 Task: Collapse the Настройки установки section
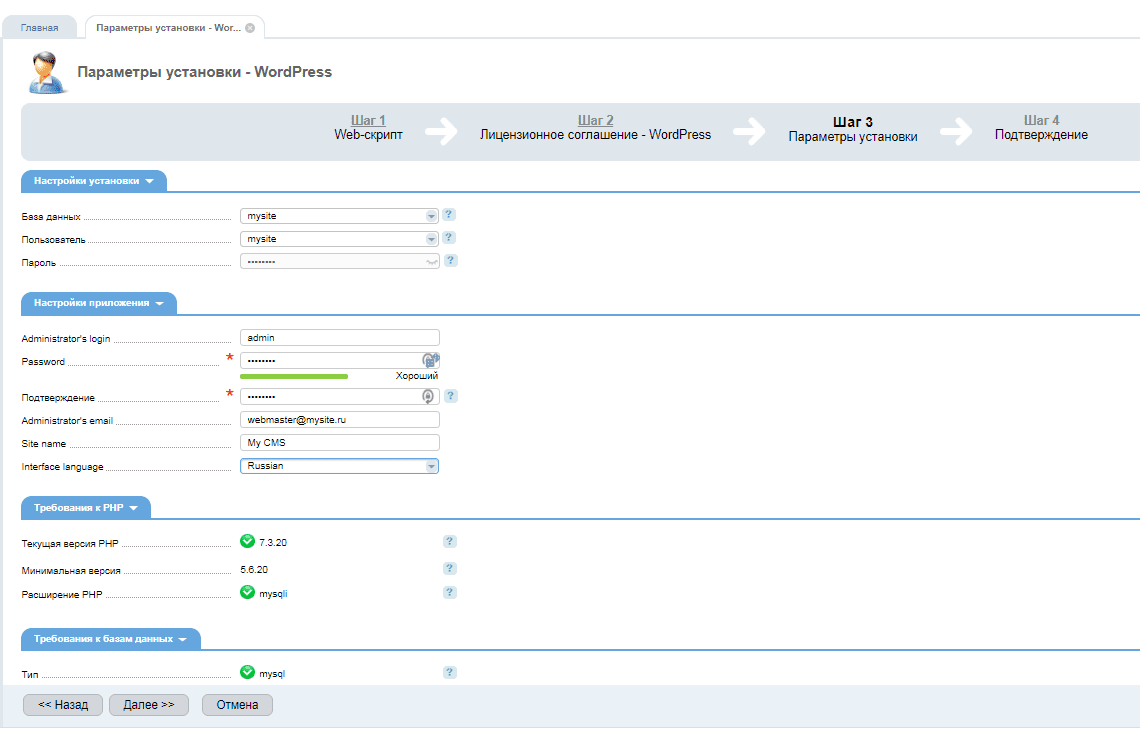(94, 181)
